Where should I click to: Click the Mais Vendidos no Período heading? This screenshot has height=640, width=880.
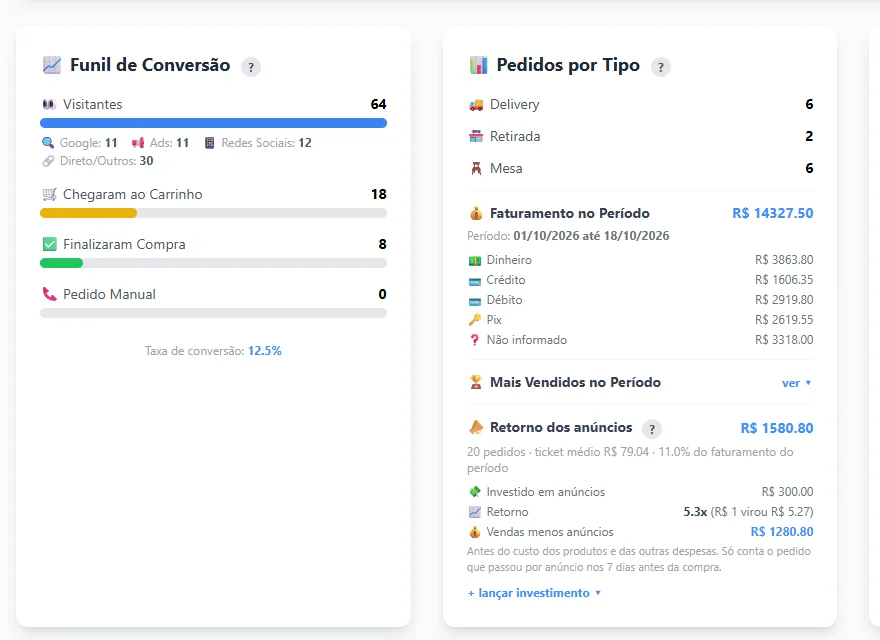(575, 382)
